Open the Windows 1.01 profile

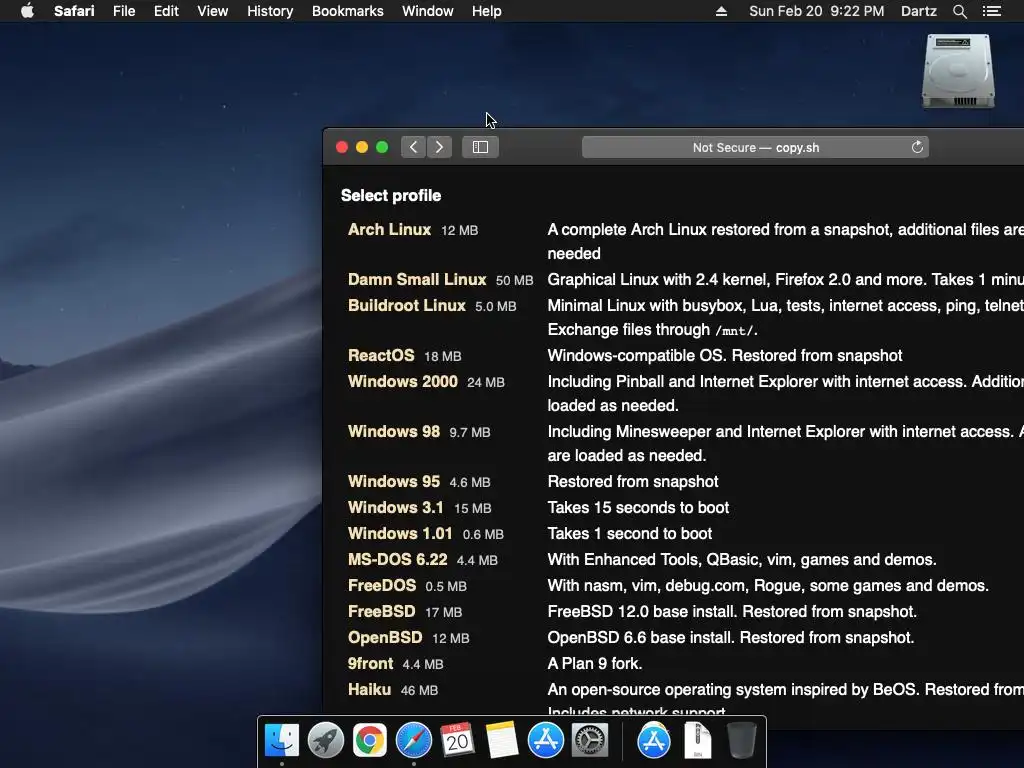tap(400, 534)
